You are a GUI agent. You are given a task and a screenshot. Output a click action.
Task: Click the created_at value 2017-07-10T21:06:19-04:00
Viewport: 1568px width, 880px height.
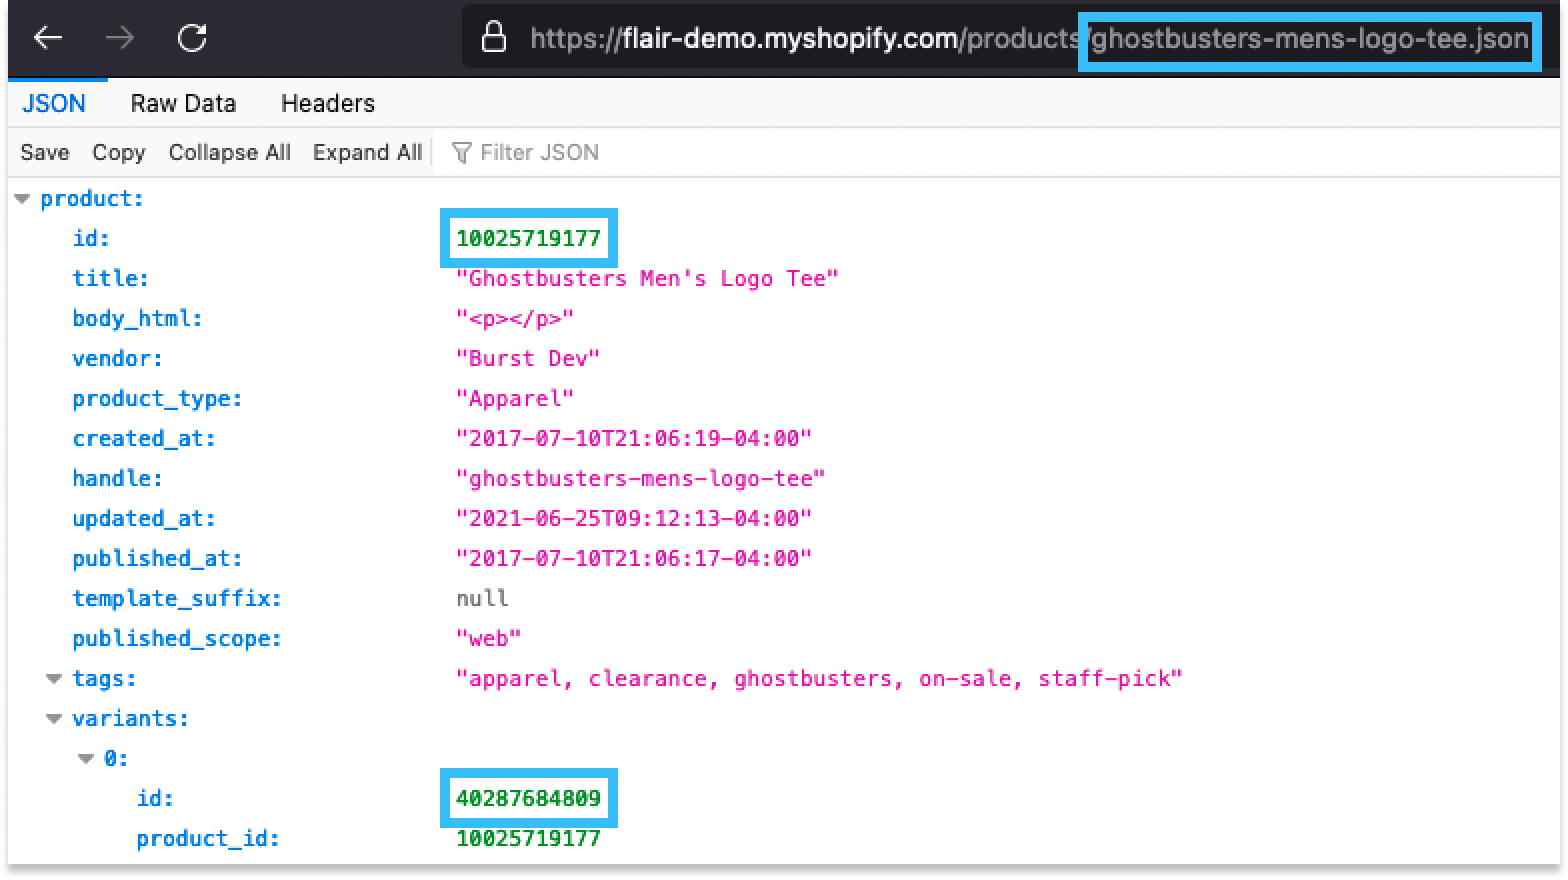(634, 438)
